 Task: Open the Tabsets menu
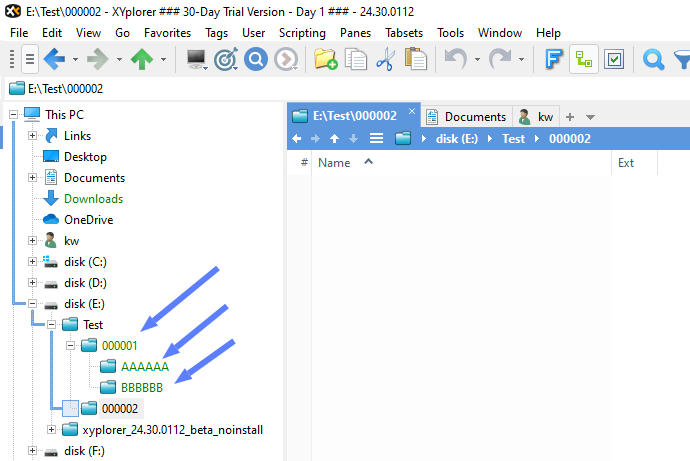pyautogui.click(x=404, y=33)
